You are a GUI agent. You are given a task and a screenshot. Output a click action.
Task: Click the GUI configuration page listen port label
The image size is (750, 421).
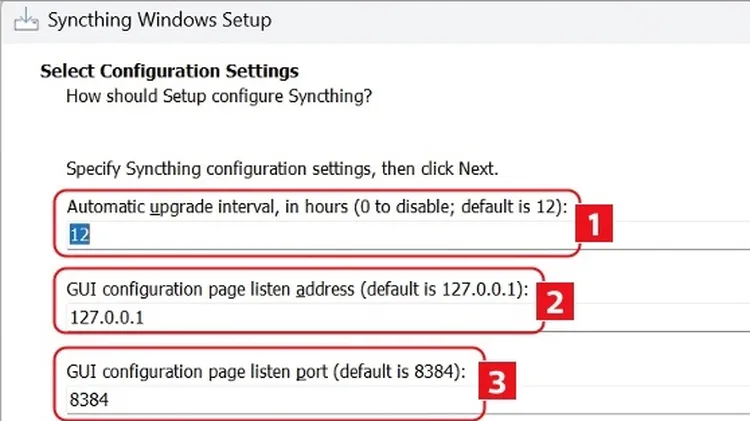(x=266, y=372)
